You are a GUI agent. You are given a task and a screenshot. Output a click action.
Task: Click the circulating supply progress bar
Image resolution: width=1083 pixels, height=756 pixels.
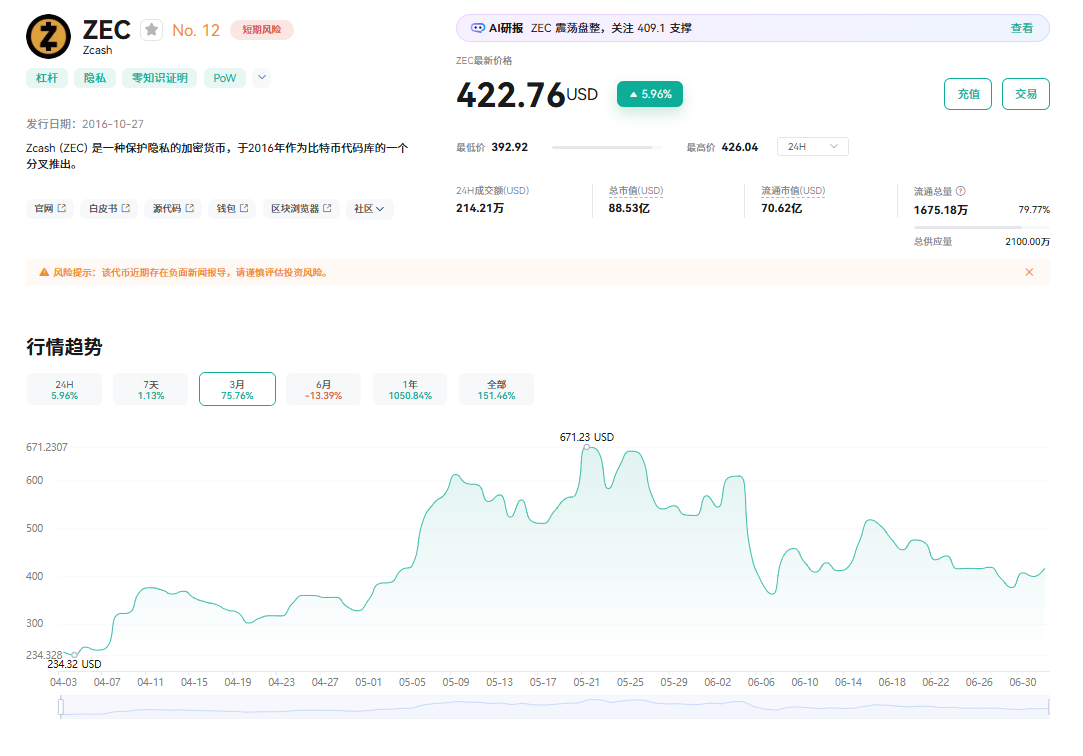981,227
